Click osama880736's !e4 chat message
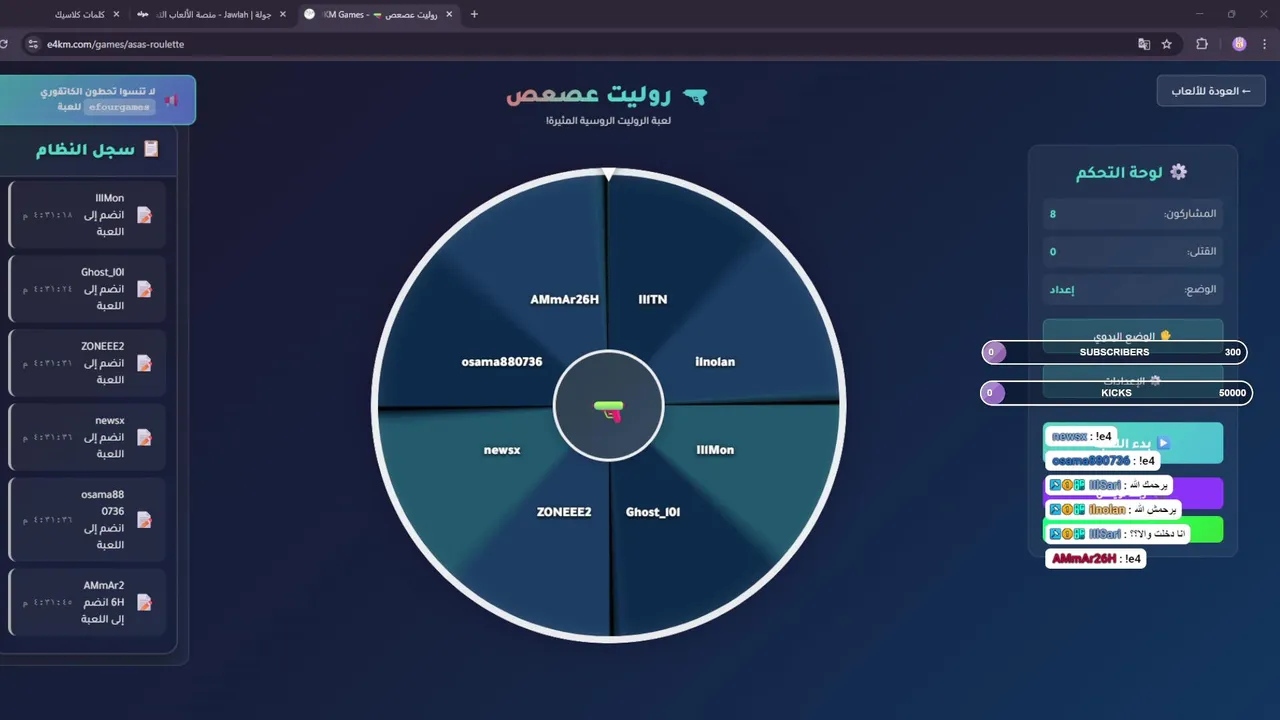 click(x=1104, y=461)
